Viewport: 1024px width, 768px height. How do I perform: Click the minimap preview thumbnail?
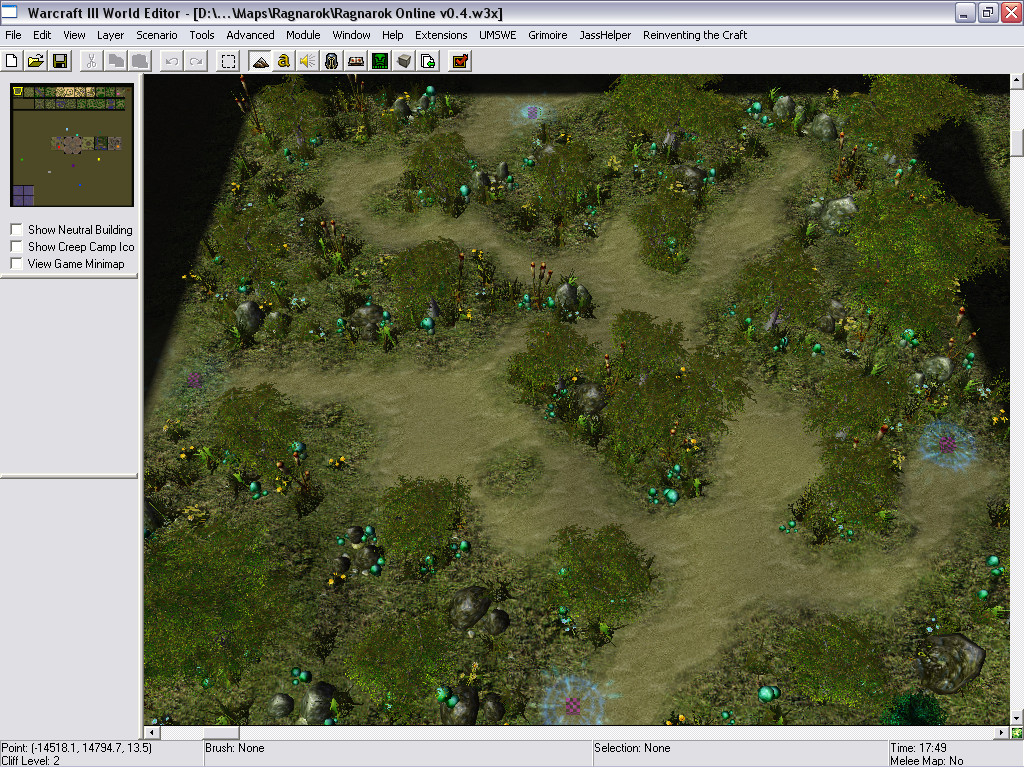72,145
